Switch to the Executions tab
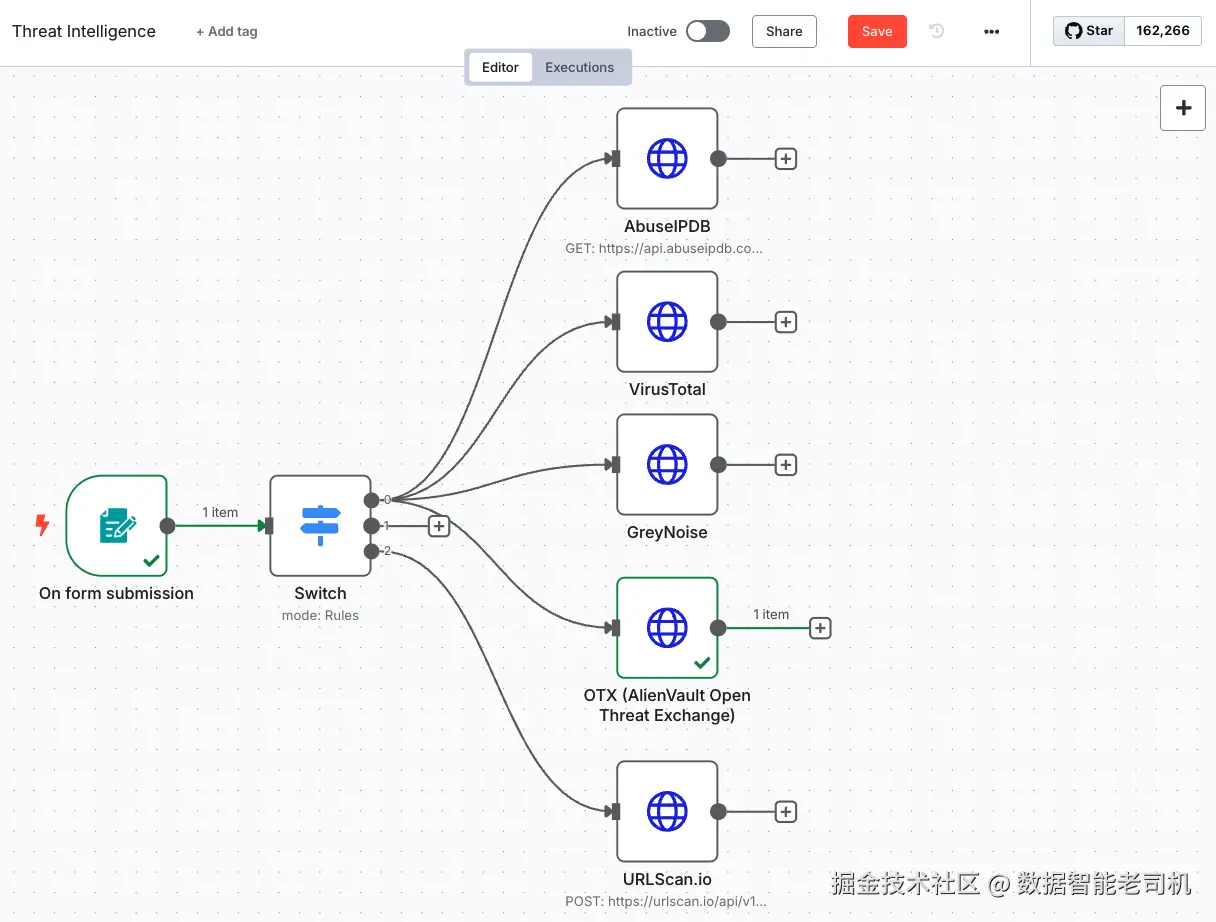Viewport: 1216px width, 922px height. (x=579, y=67)
